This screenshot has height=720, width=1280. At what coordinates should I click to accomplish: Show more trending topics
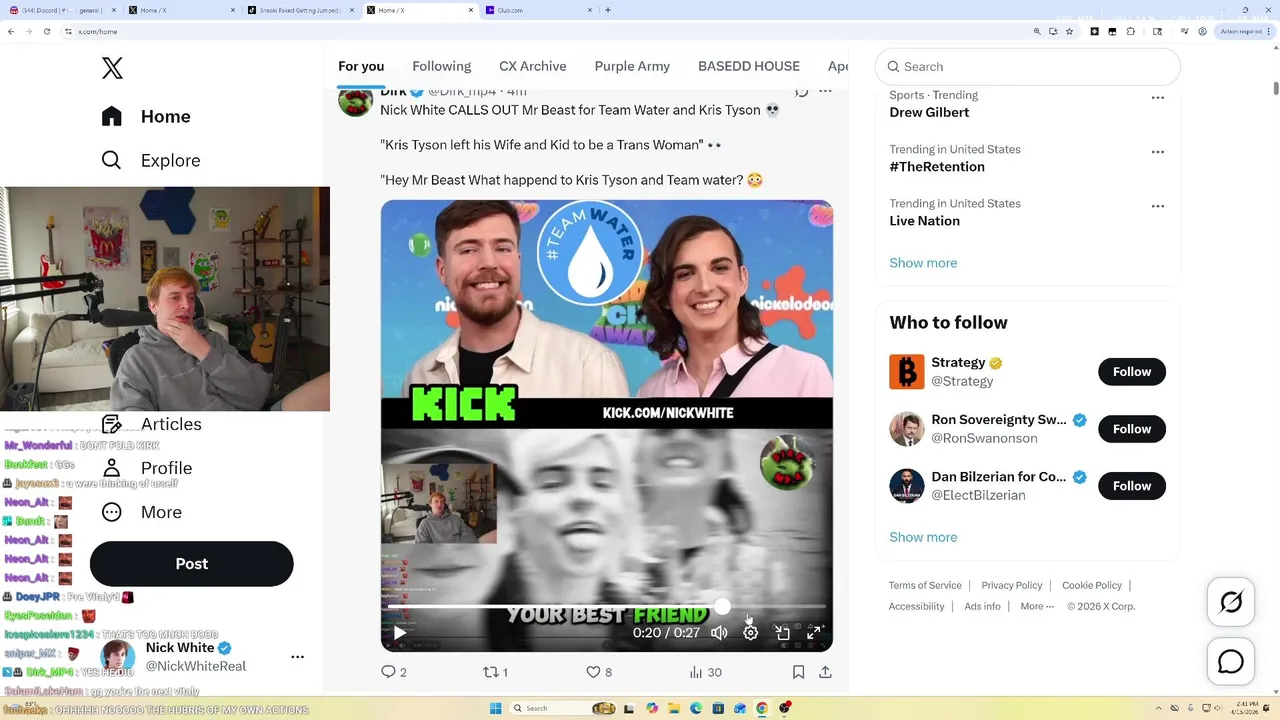point(923,263)
